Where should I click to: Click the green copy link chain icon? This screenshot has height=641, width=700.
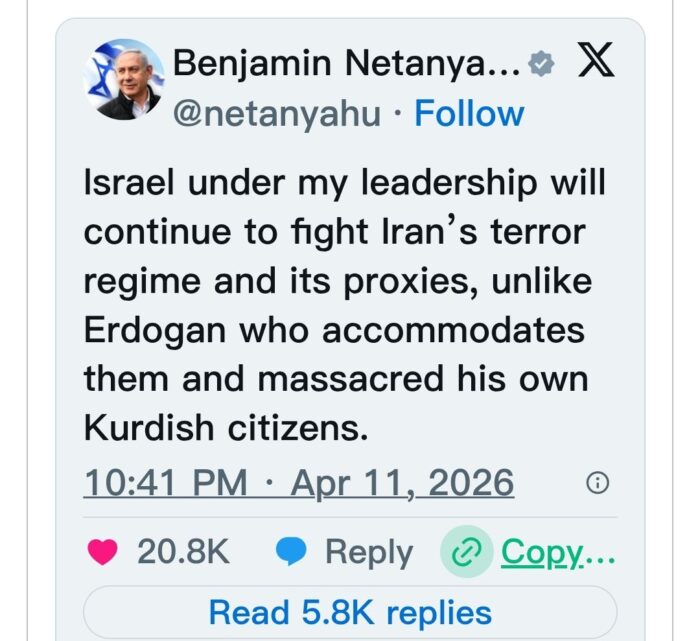pos(467,552)
